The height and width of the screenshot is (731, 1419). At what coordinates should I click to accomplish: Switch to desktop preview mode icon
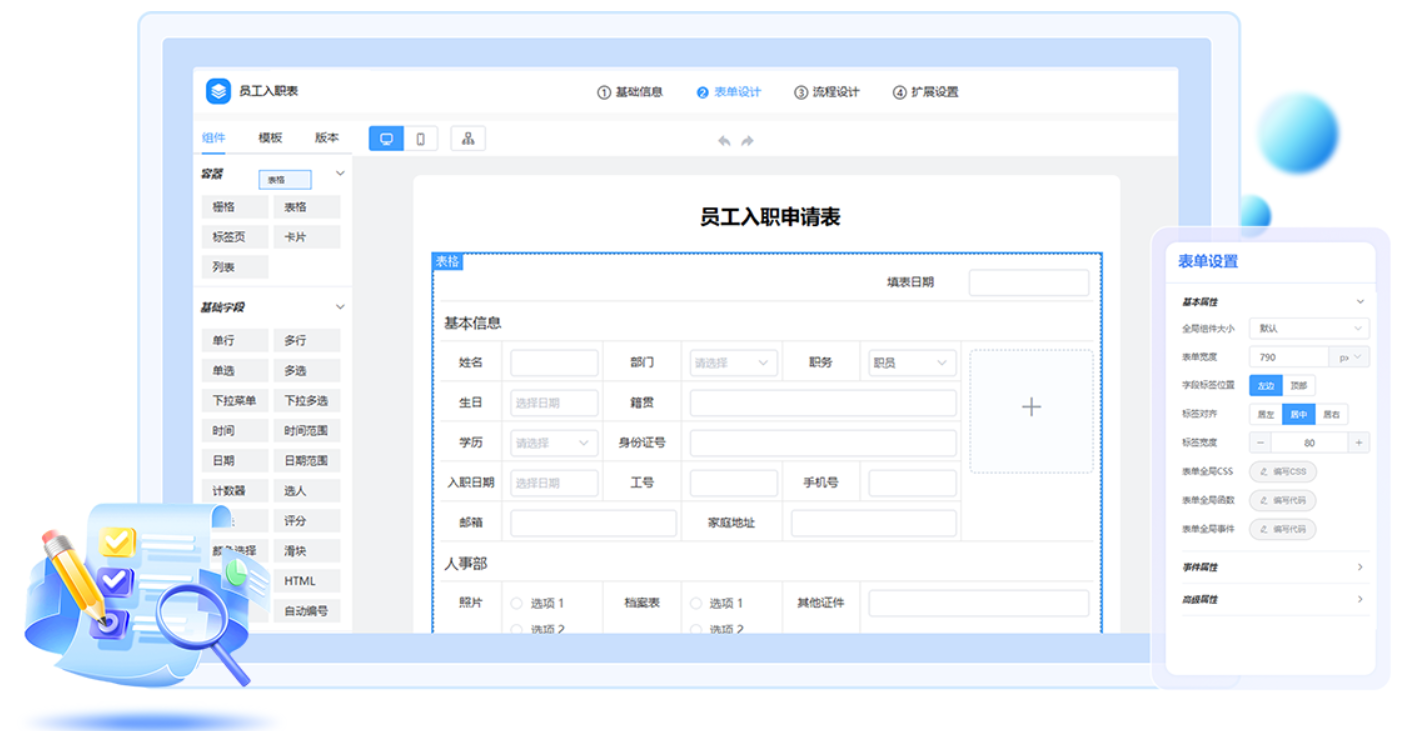coord(386,139)
